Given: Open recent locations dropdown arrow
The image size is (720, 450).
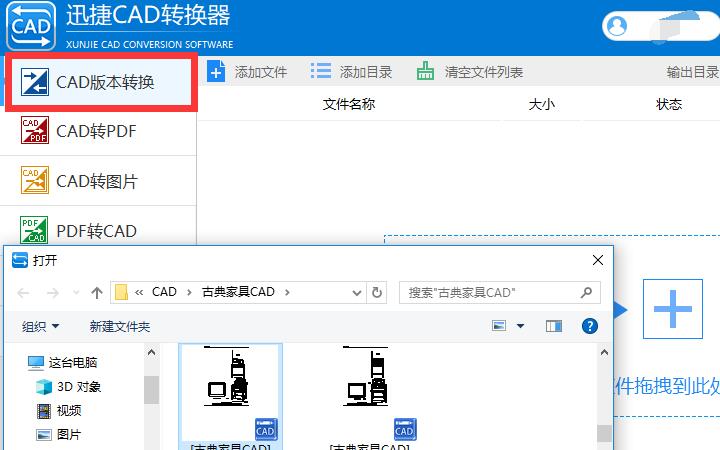Looking at the screenshot, I should pos(76,292).
